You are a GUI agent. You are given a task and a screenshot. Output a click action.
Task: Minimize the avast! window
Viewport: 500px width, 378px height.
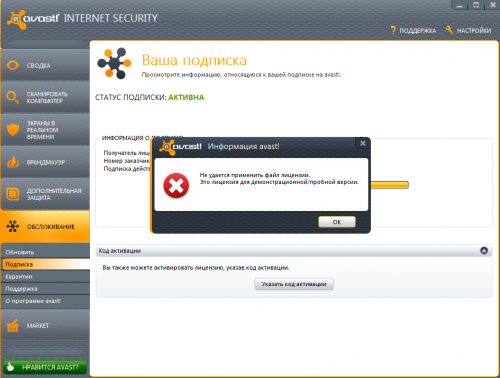pyautogui.click(x=460, y=5)
